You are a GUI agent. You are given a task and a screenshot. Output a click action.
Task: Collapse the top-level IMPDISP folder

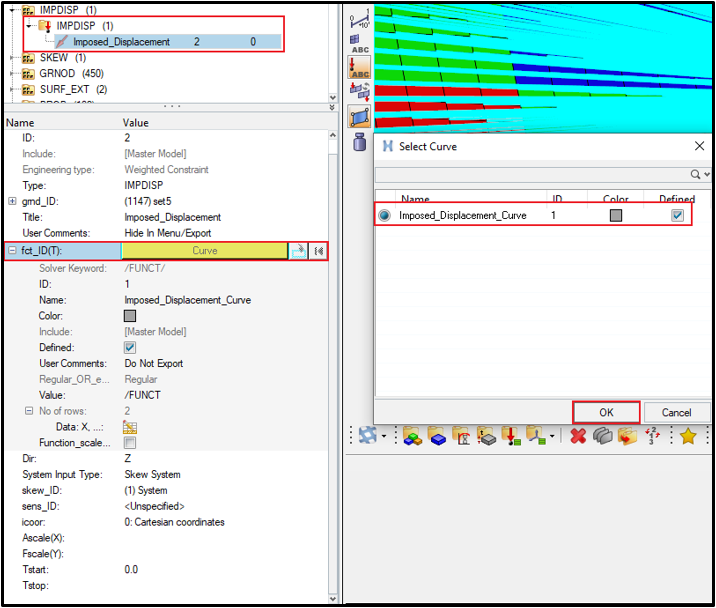[12, 10]
